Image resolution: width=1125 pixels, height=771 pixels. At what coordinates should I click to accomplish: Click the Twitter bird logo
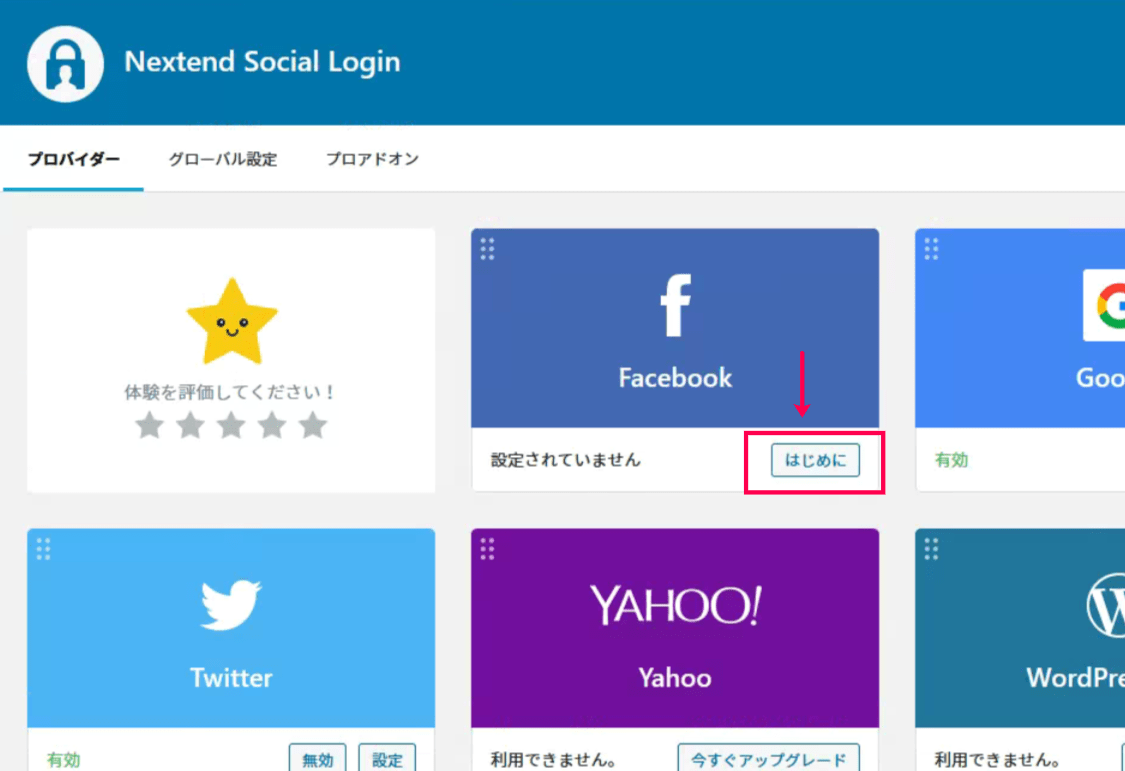(x=230, y=605)
